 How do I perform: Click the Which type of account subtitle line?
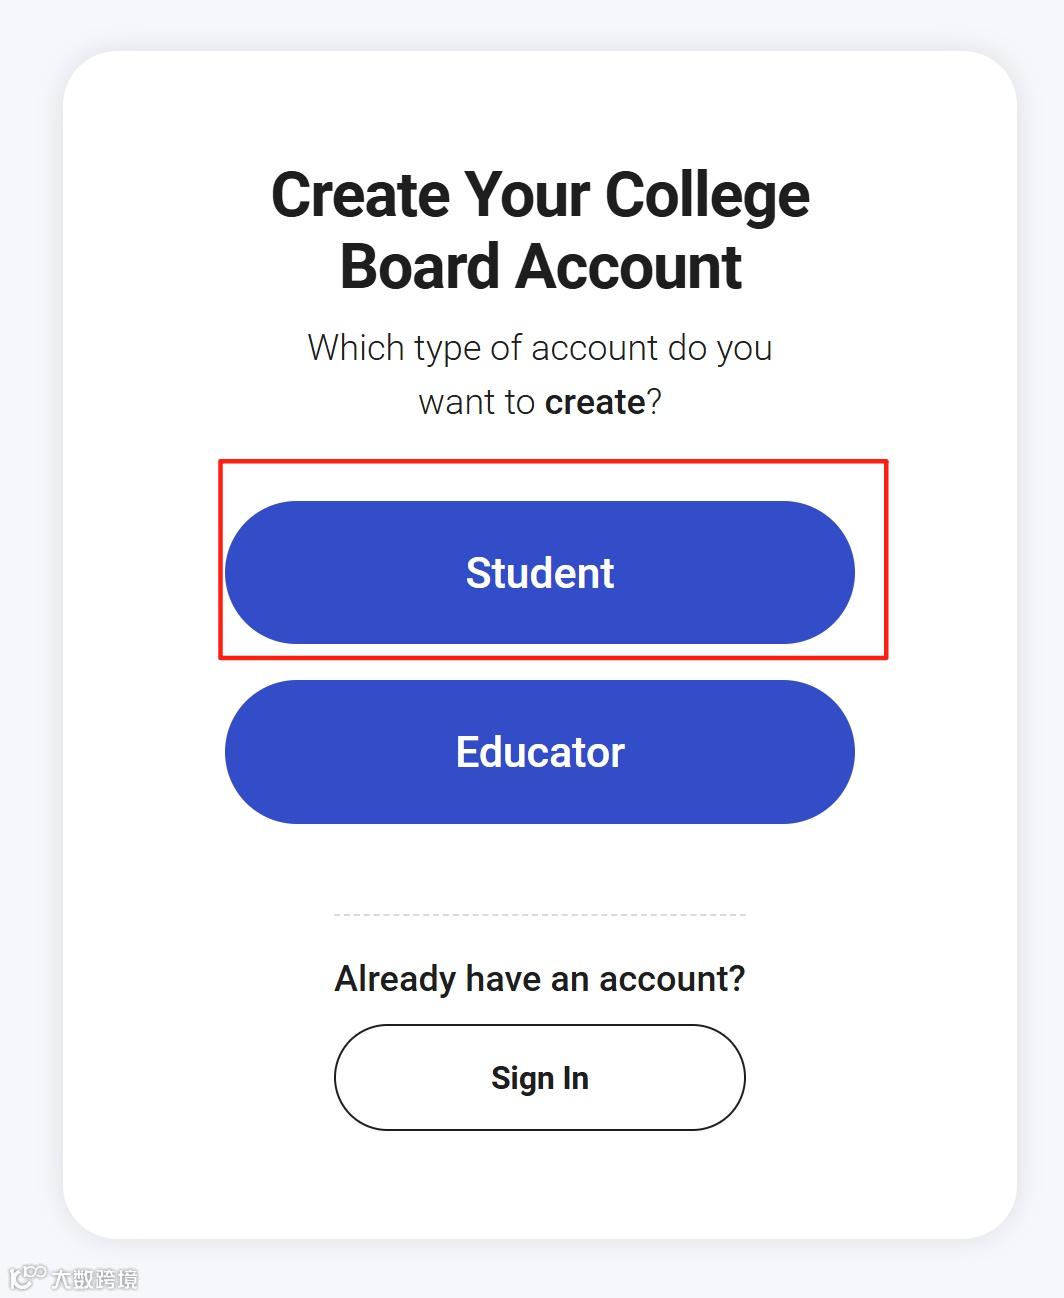click(x=540, y=349)
